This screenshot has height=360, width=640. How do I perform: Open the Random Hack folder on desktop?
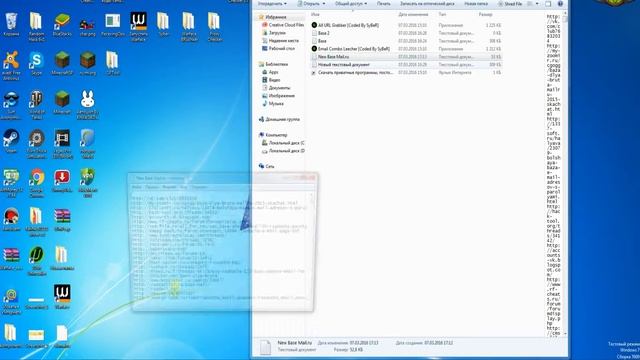click(36, 27)
